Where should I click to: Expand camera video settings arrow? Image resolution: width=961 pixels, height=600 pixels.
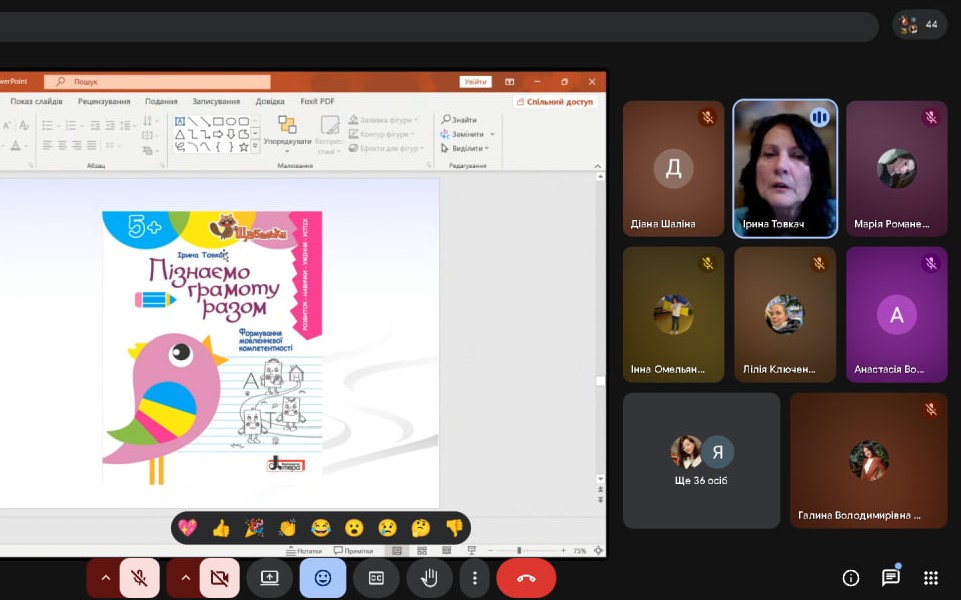(184, 578)
